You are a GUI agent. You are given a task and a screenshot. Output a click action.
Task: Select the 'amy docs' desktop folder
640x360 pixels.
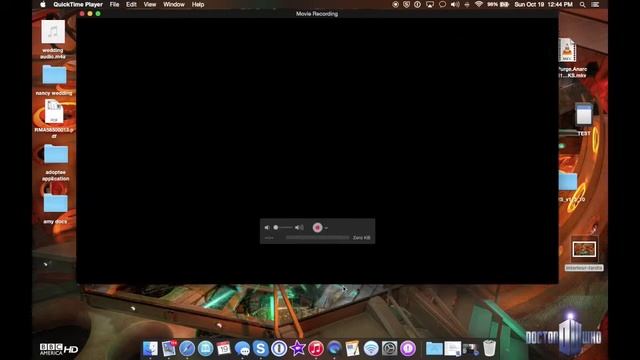click(x=56, y=208)
